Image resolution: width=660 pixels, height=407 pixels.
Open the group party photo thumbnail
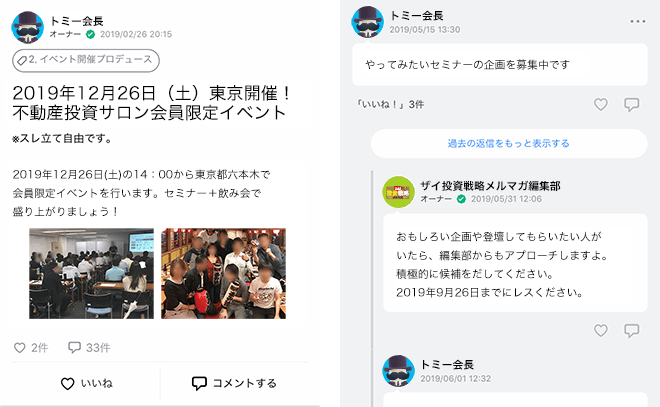pyautogui.click(x=224, y=273)
